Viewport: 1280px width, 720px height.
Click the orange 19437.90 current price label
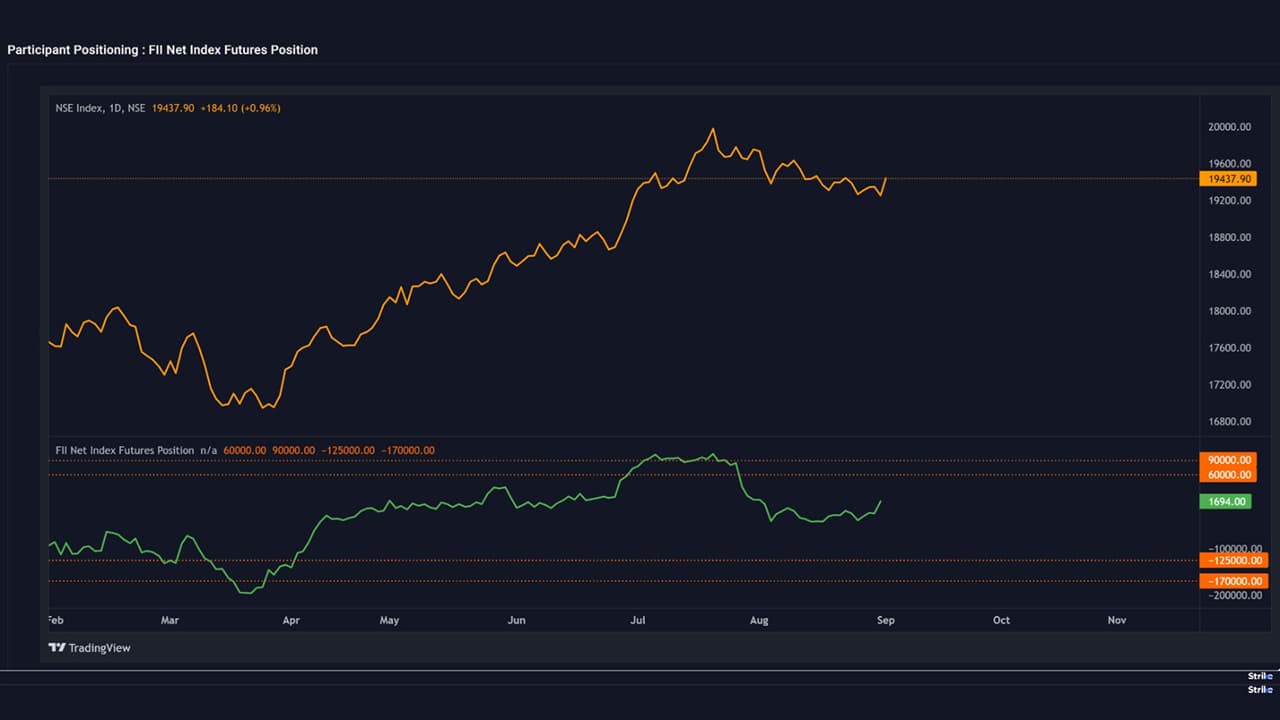click(x=1225, y=179)
